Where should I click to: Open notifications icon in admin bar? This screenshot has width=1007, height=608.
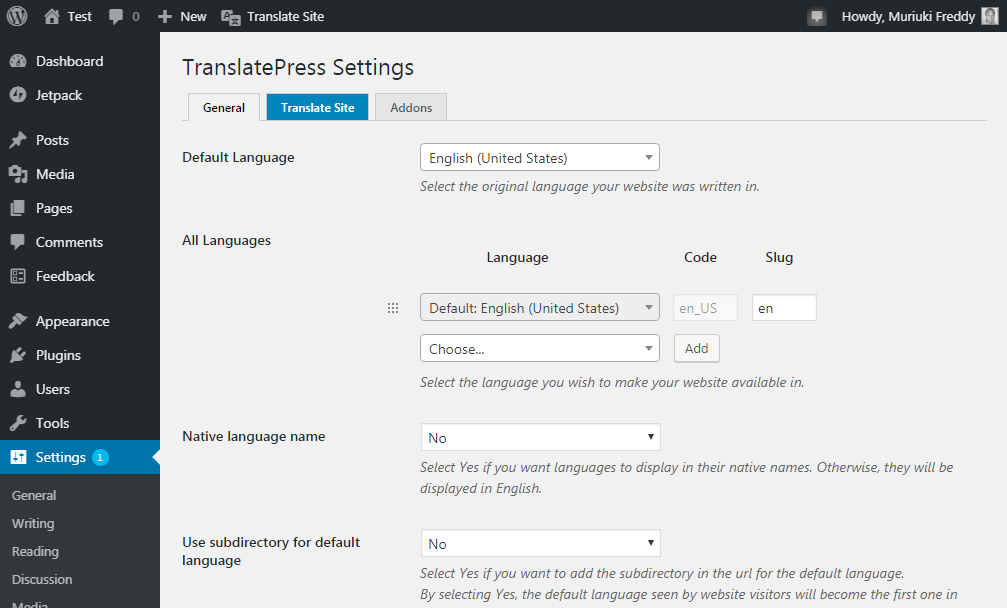(x=817, y=17)
